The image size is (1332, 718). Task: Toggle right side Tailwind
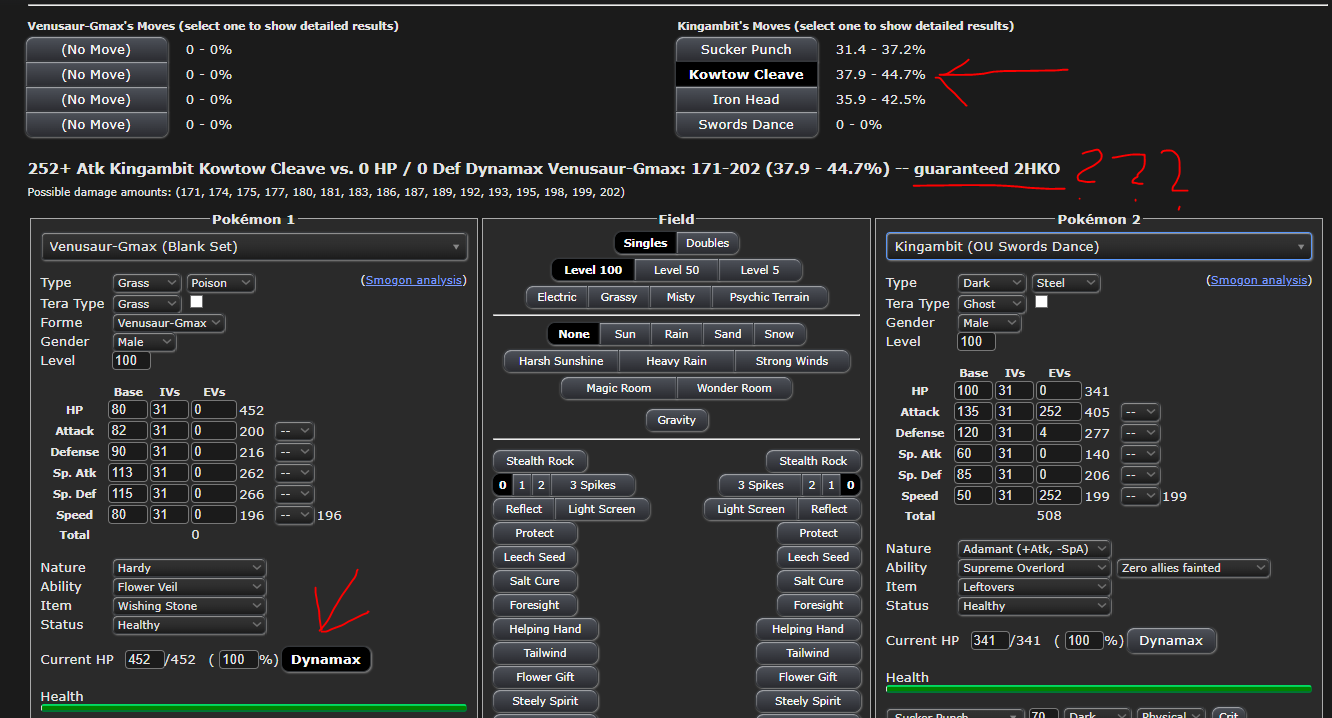click(x=808, y=653)
